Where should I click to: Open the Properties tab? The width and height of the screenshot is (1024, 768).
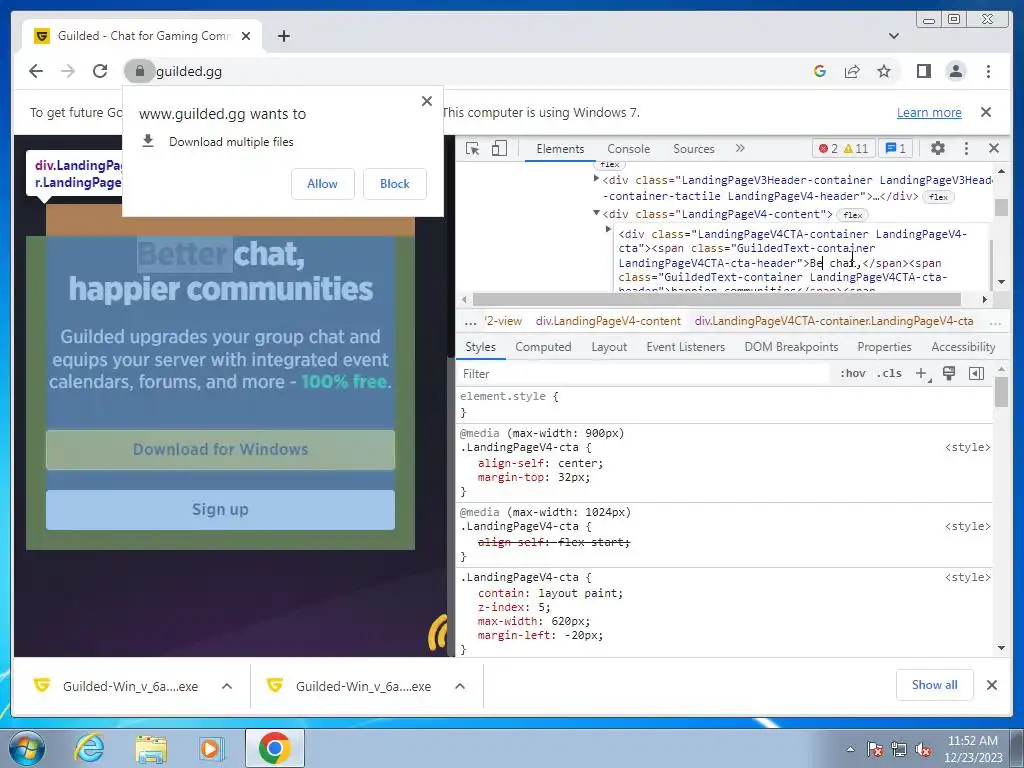tap(884, 347)
